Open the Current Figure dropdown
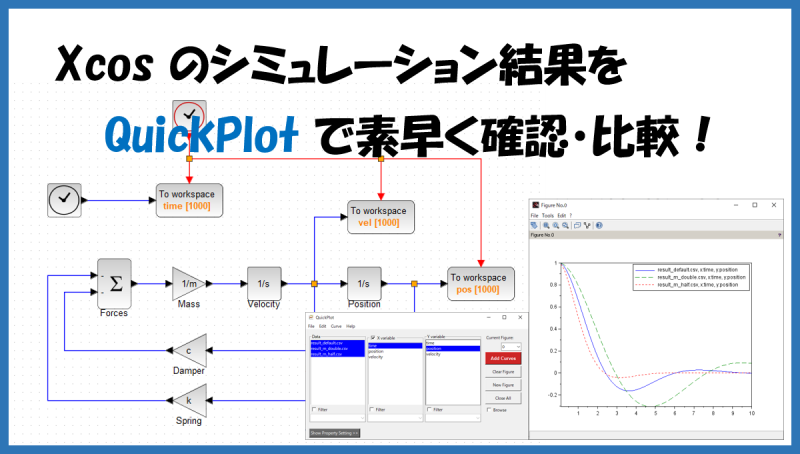Screen dimensions: 800x454 tap(511, 346)
